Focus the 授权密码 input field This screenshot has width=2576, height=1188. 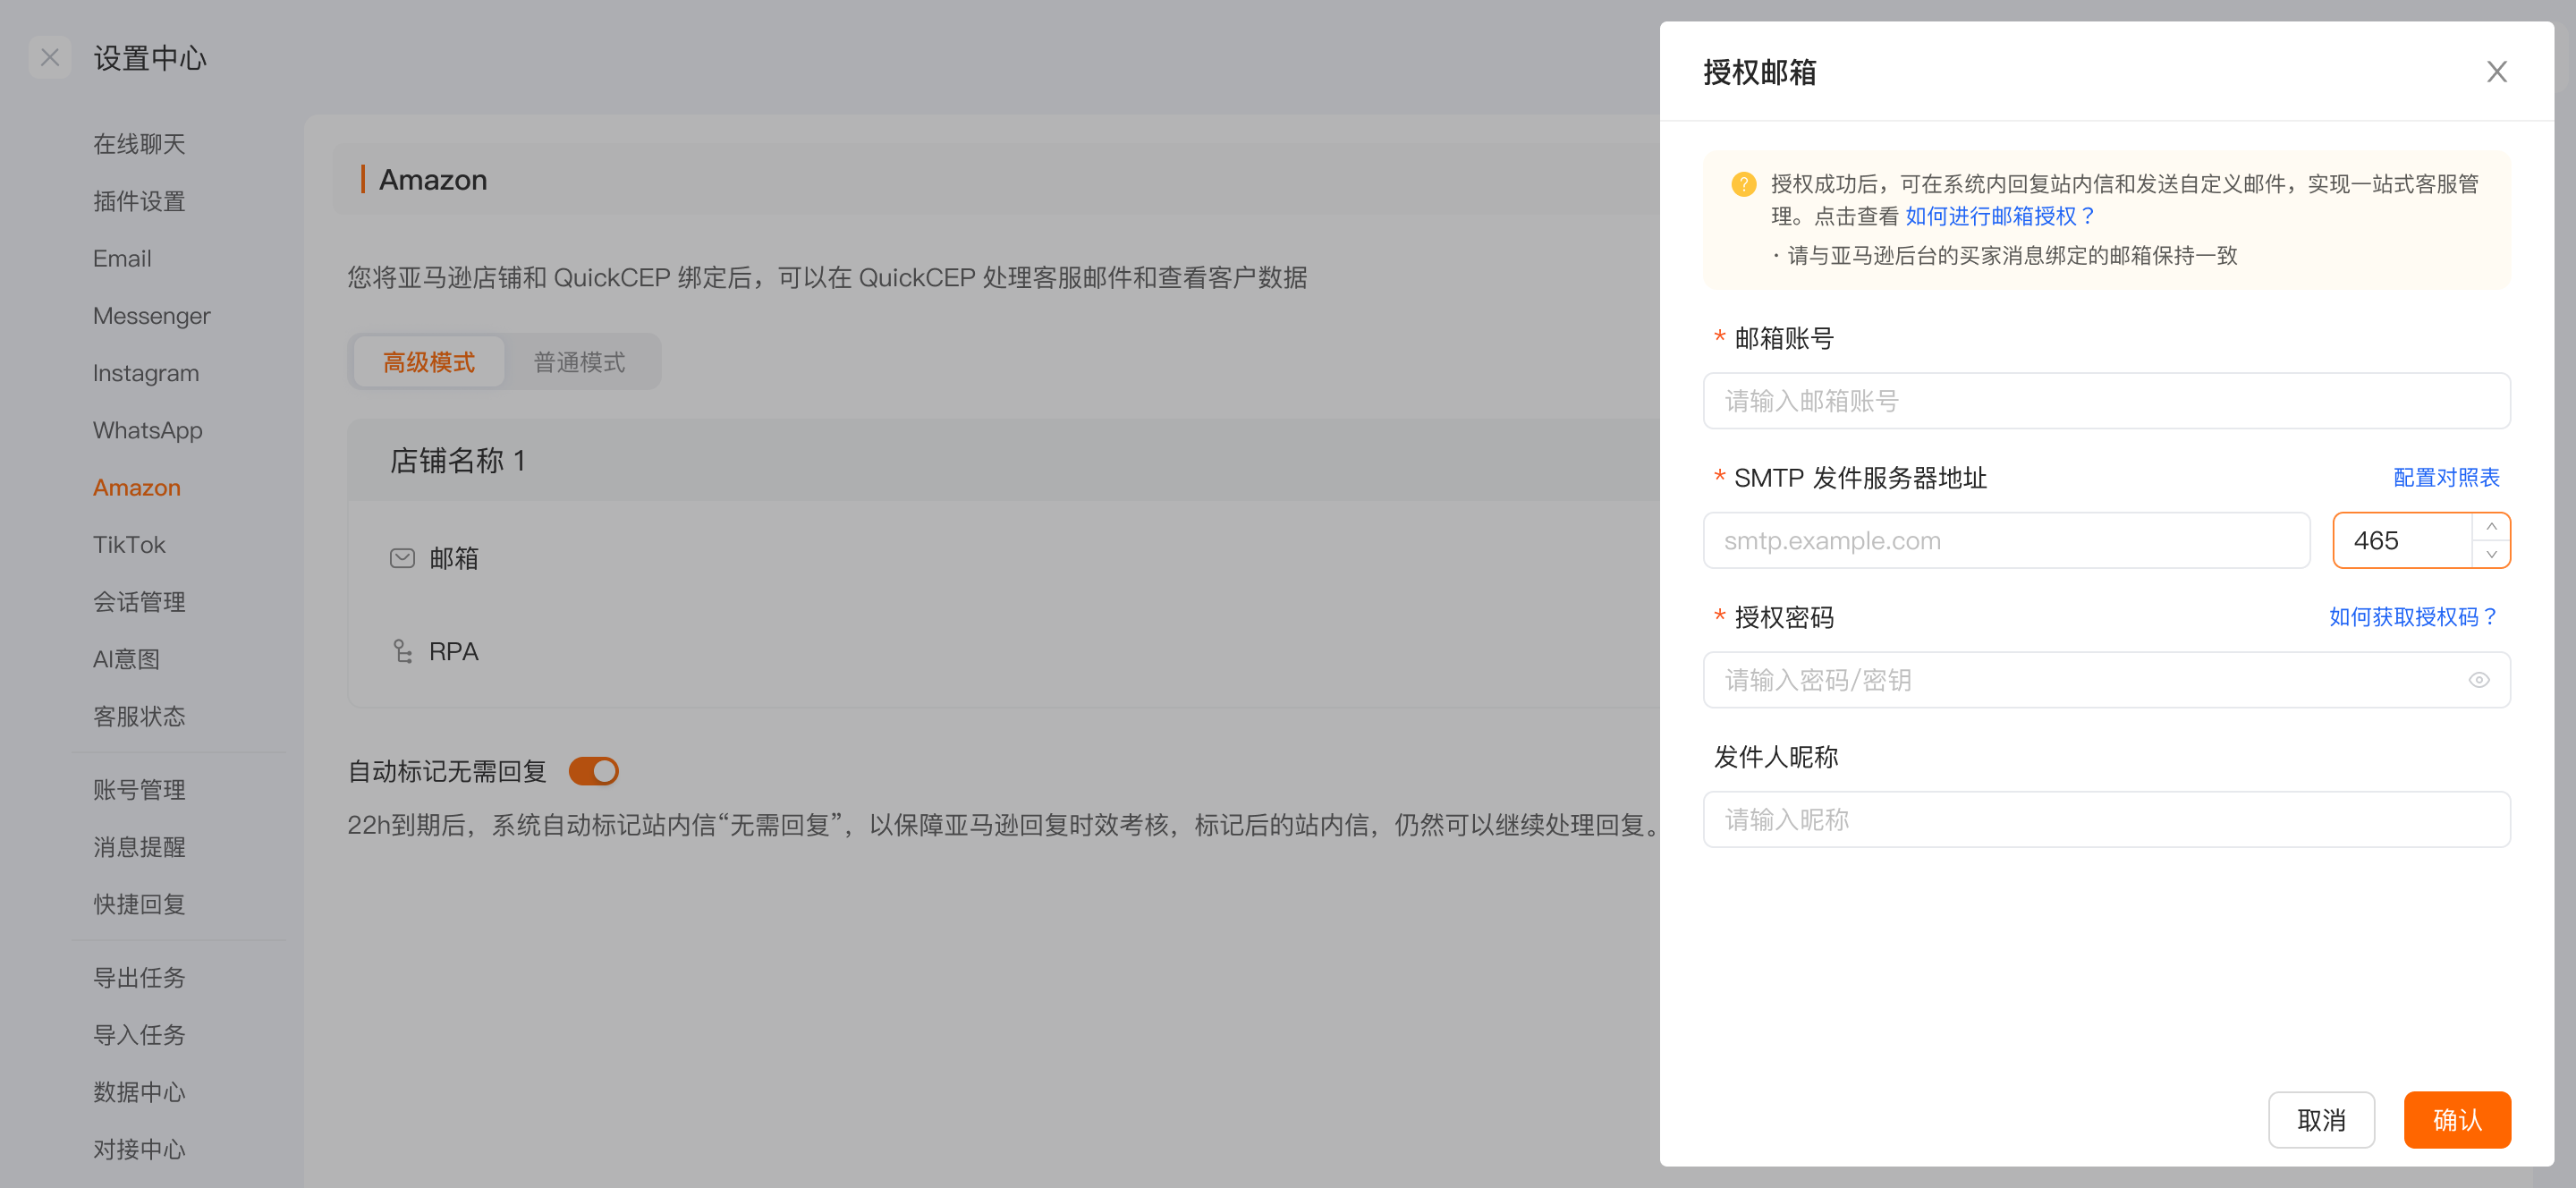pos(2106,680)
